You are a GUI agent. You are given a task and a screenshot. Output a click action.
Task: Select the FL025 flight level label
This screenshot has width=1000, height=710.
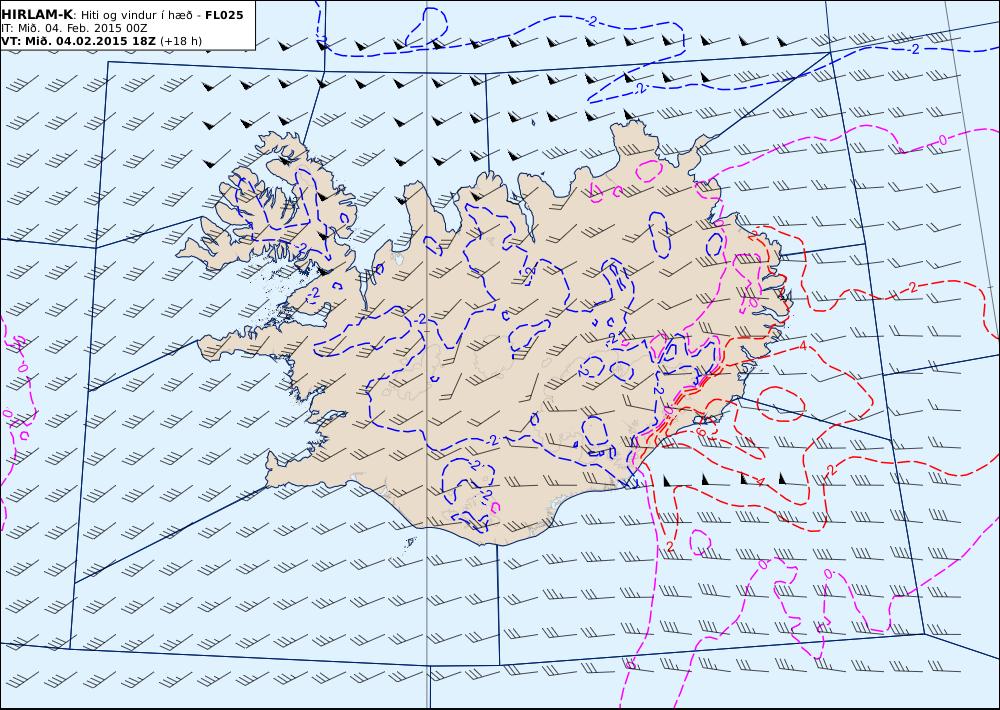(x=224, y=15)
